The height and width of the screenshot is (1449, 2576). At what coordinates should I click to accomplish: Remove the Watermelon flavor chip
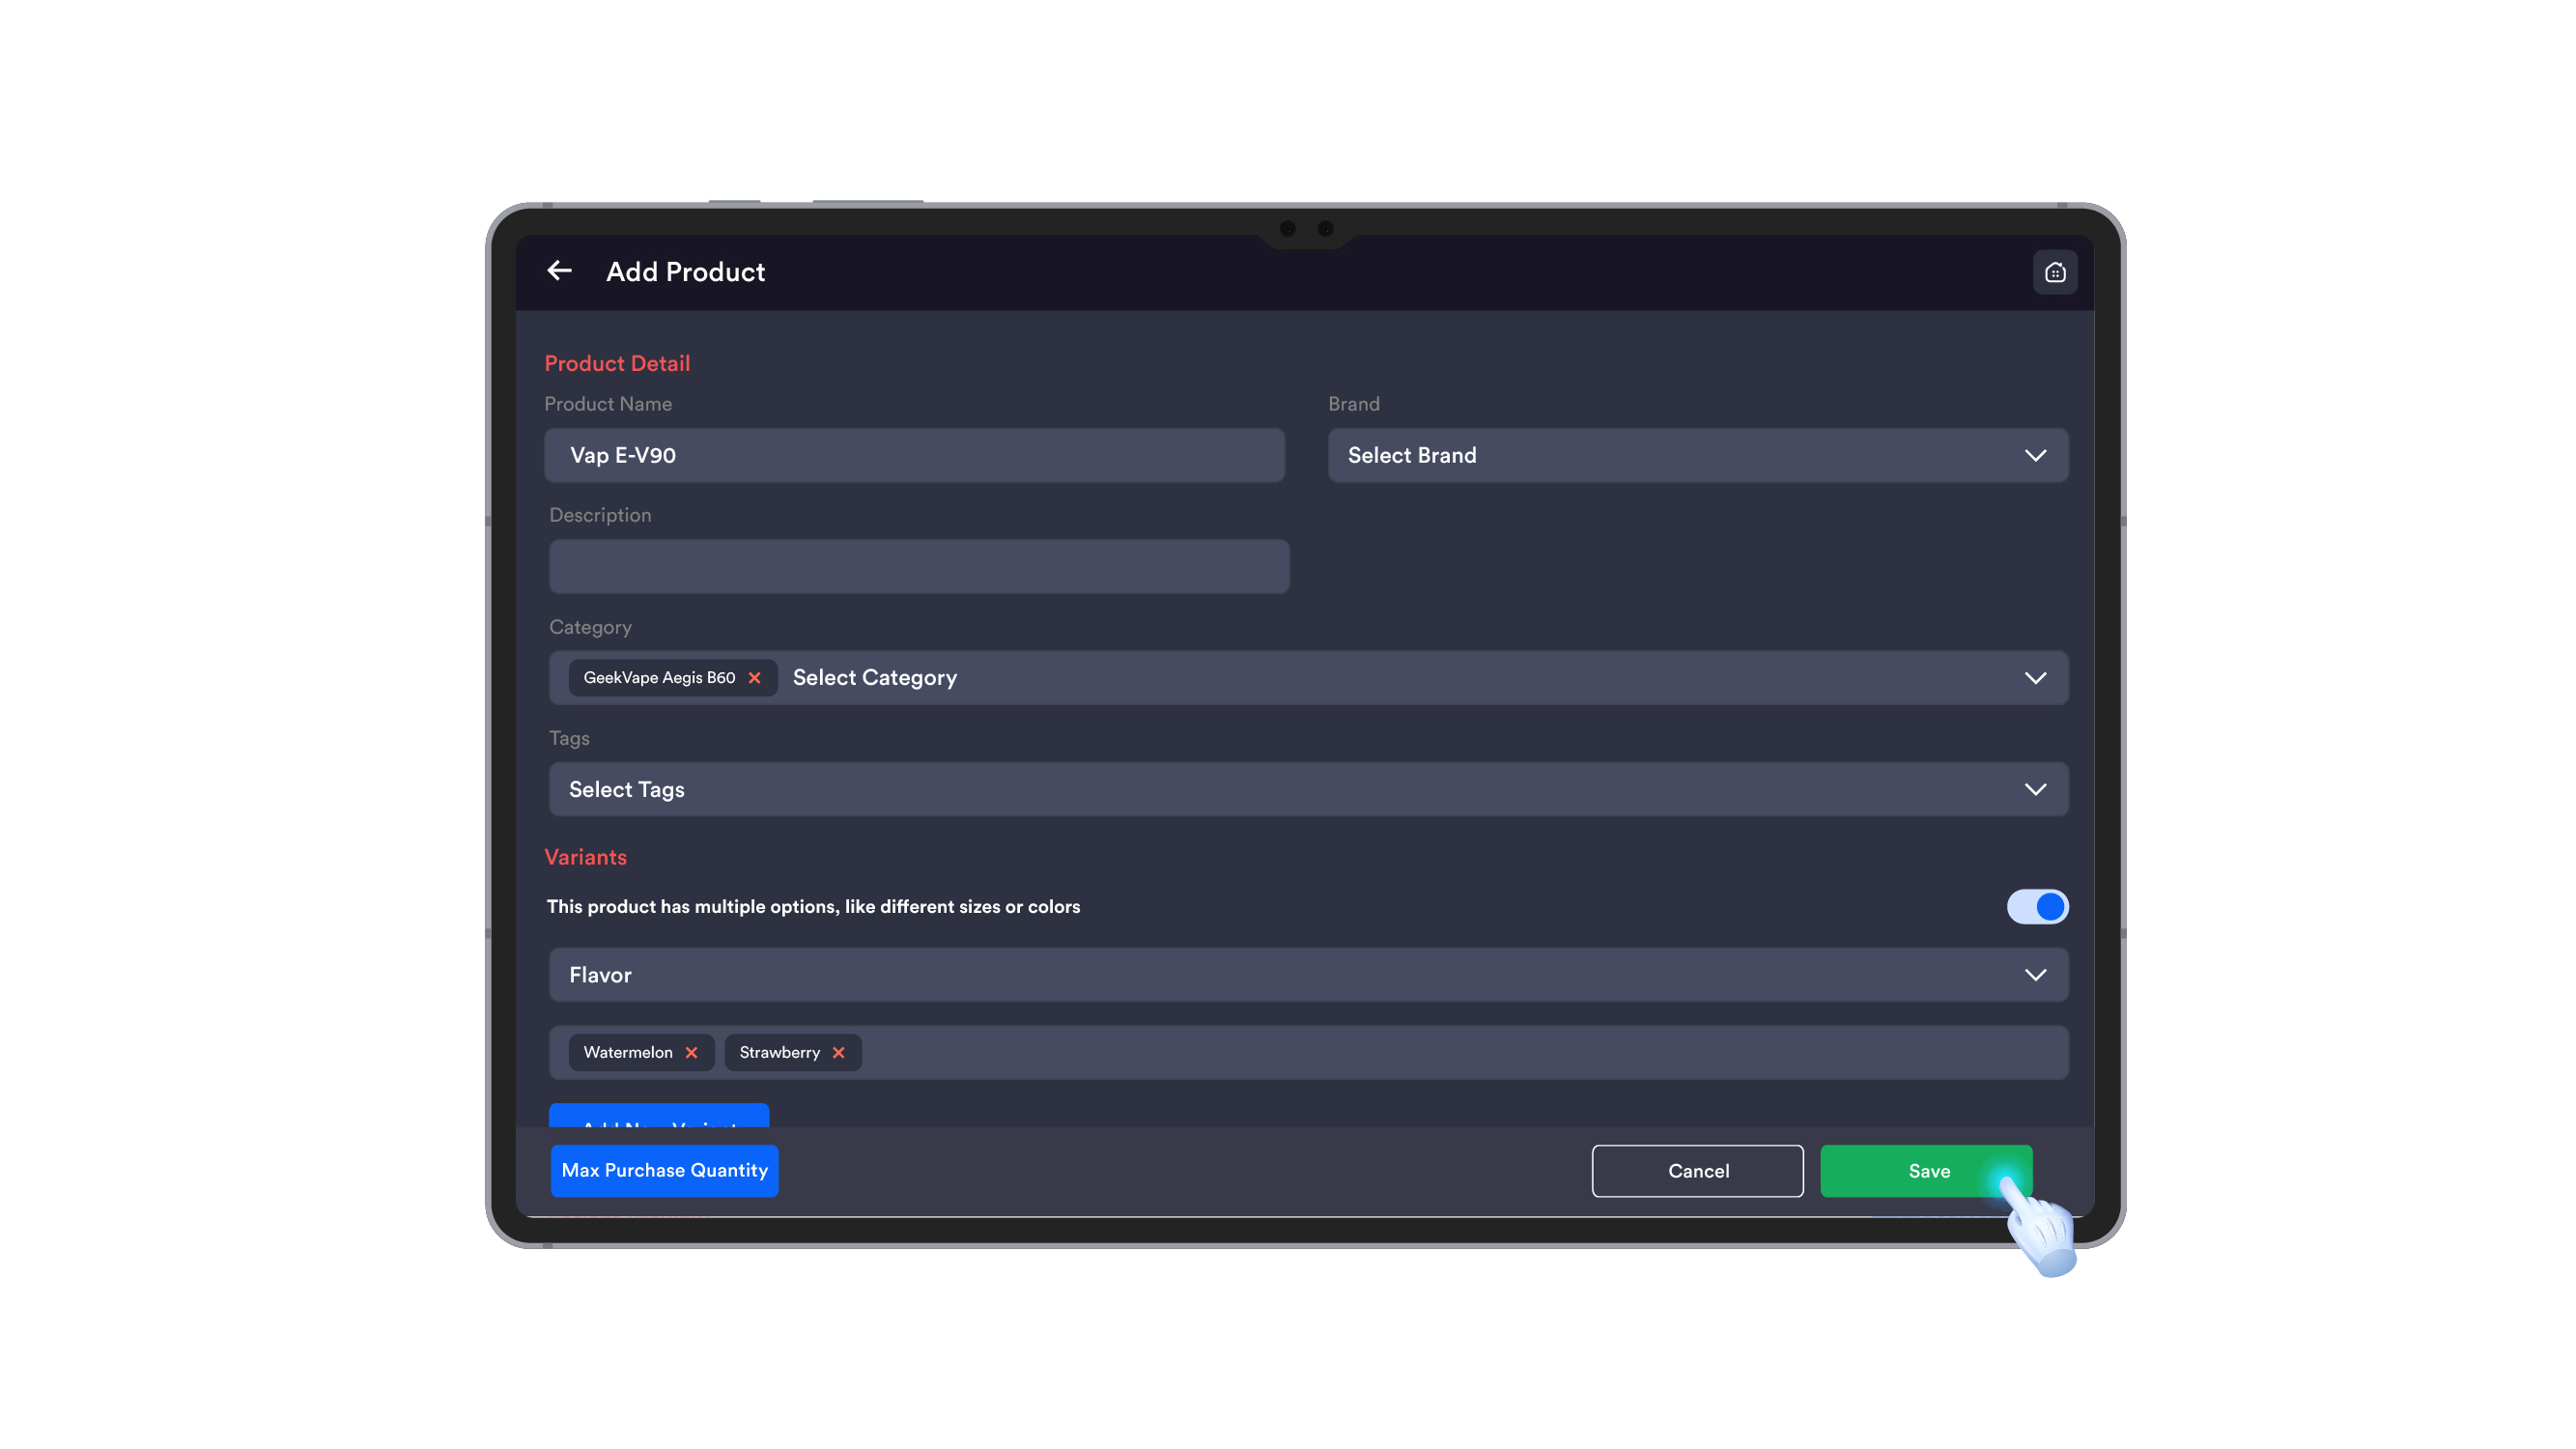(691, 1052)
